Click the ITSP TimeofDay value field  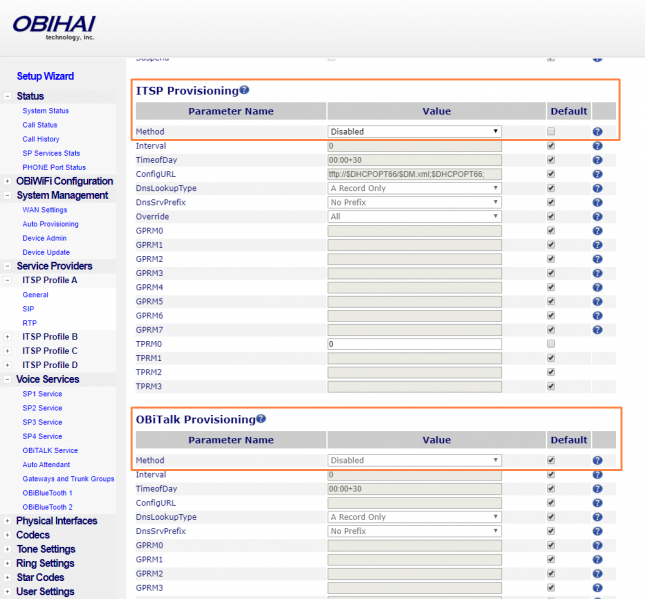414,160
